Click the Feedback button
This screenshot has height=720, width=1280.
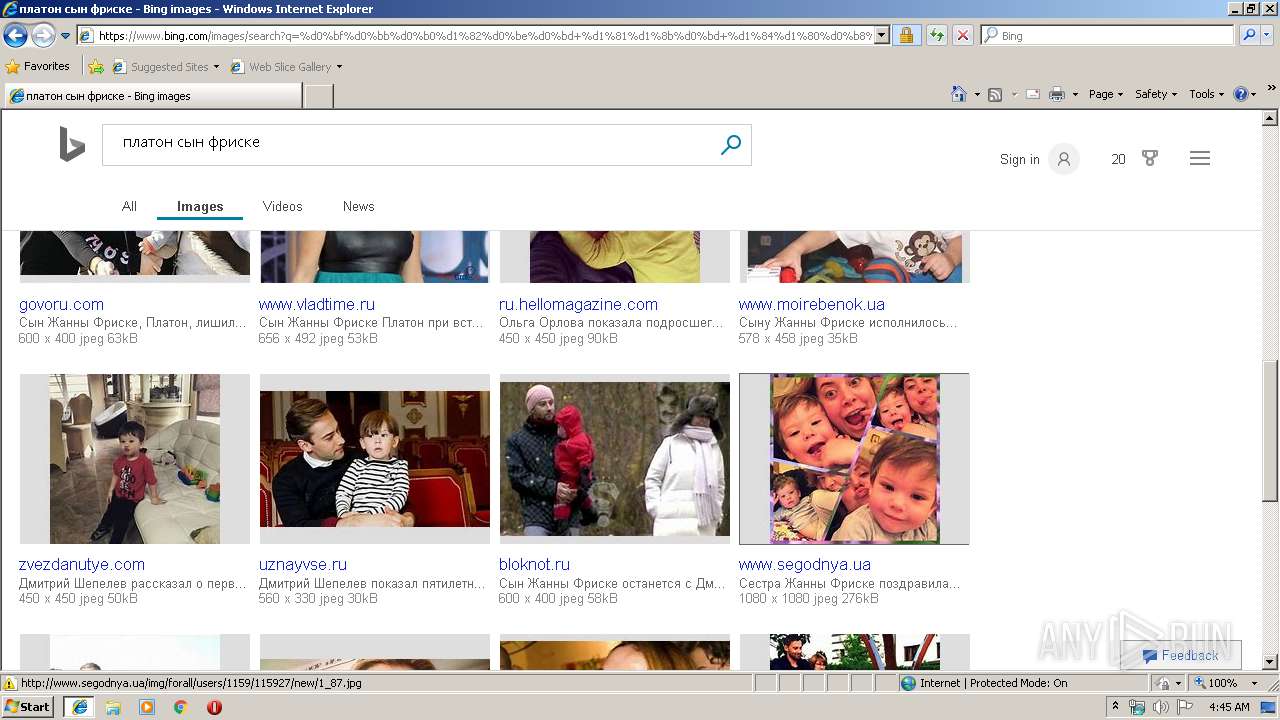click(x=1180, y=656)
